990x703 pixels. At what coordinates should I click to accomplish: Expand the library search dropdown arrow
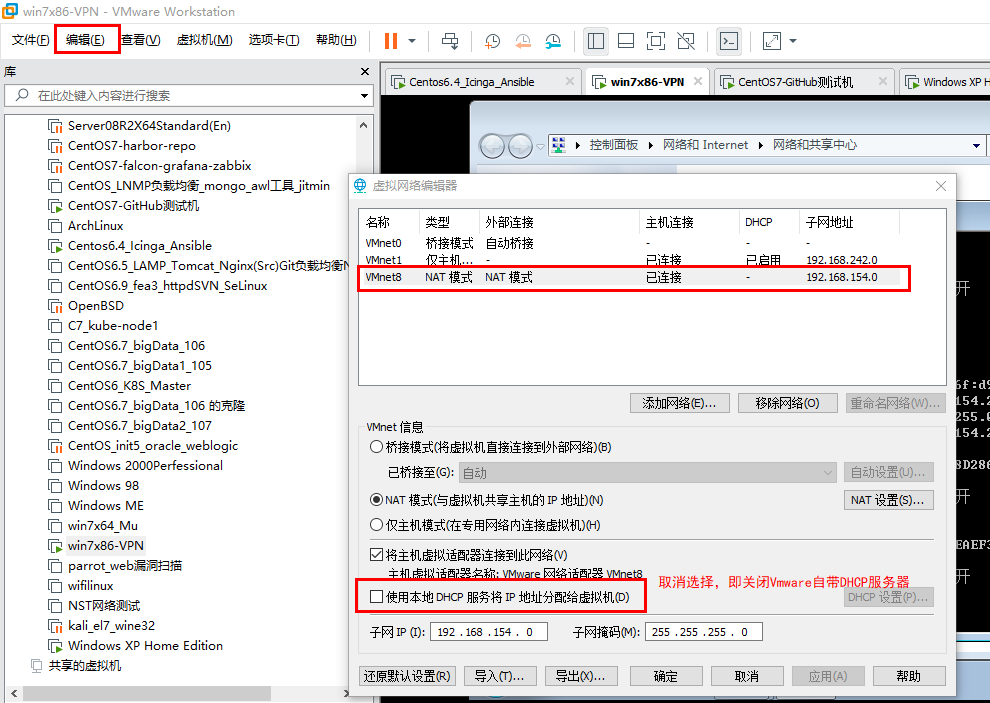click(x=364, y=96)
